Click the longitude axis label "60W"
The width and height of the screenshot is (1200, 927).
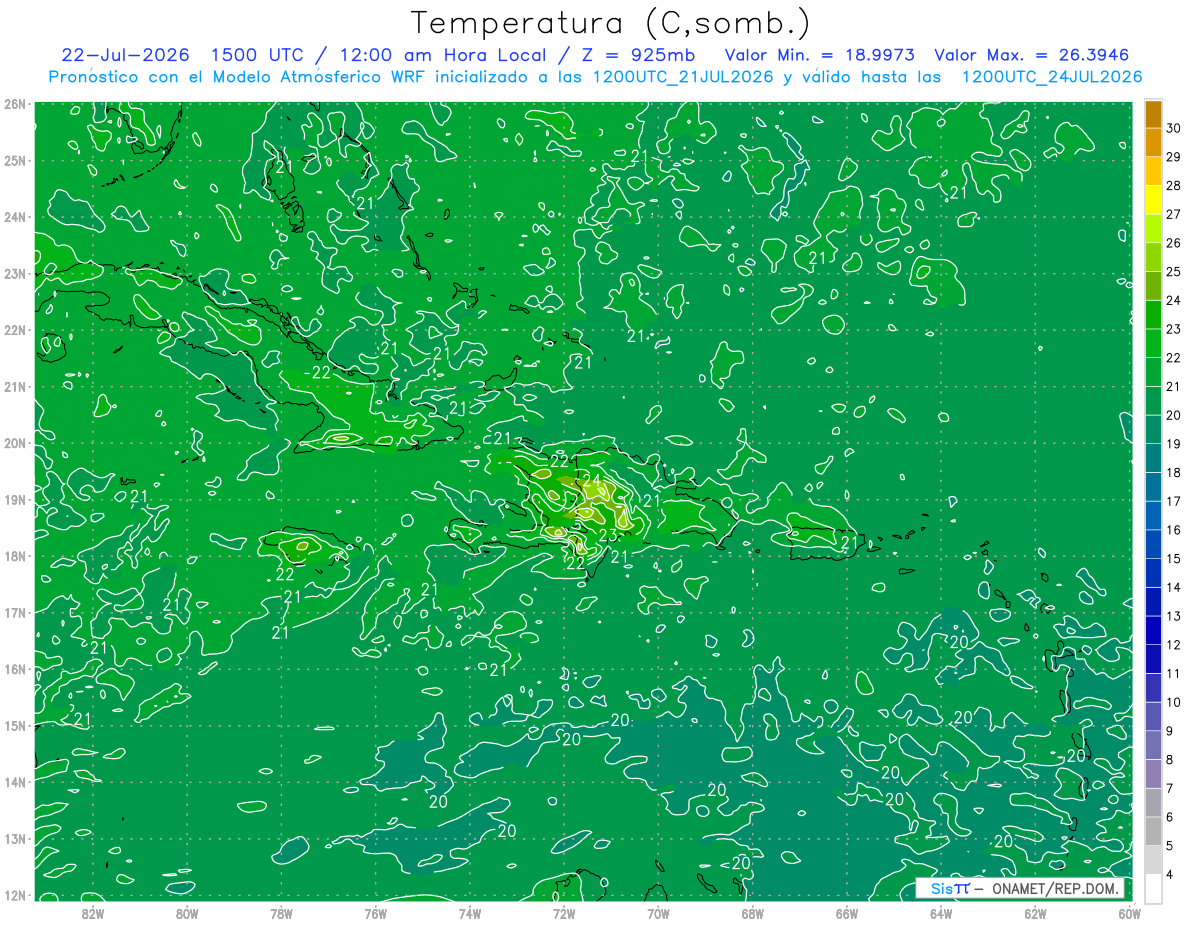[x=1129, y=913]
